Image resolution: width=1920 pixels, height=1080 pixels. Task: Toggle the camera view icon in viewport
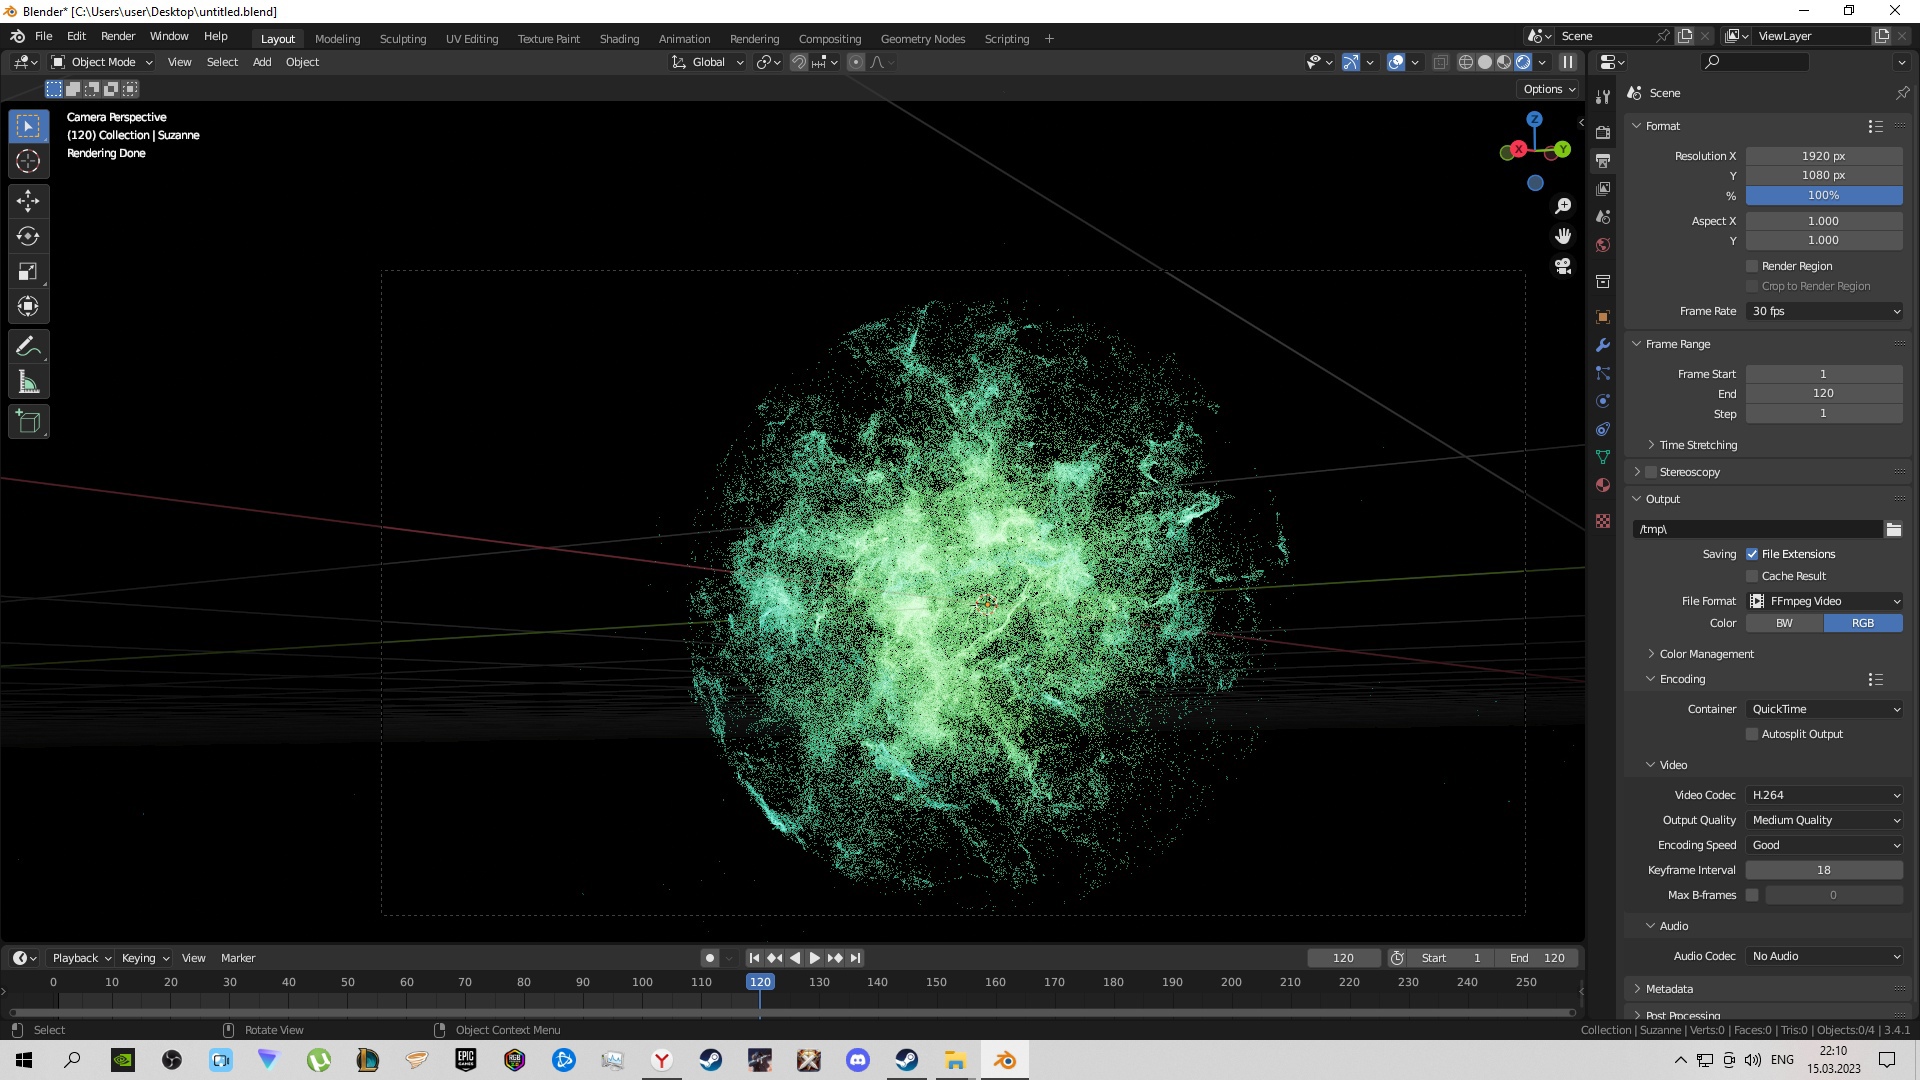(1563, 267)
